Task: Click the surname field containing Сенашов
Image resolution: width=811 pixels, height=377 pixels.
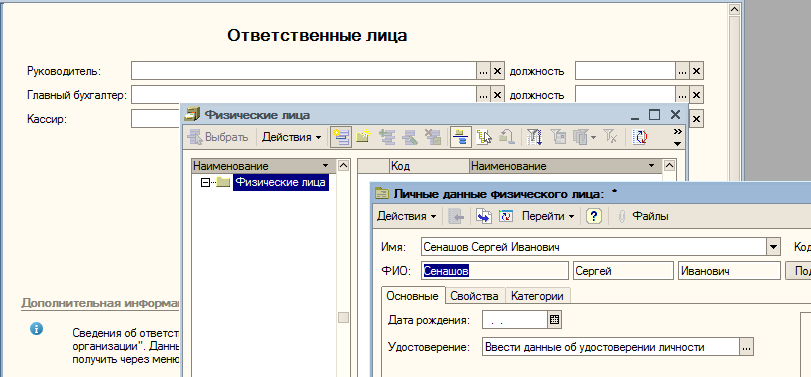Action: pos(494,270)
